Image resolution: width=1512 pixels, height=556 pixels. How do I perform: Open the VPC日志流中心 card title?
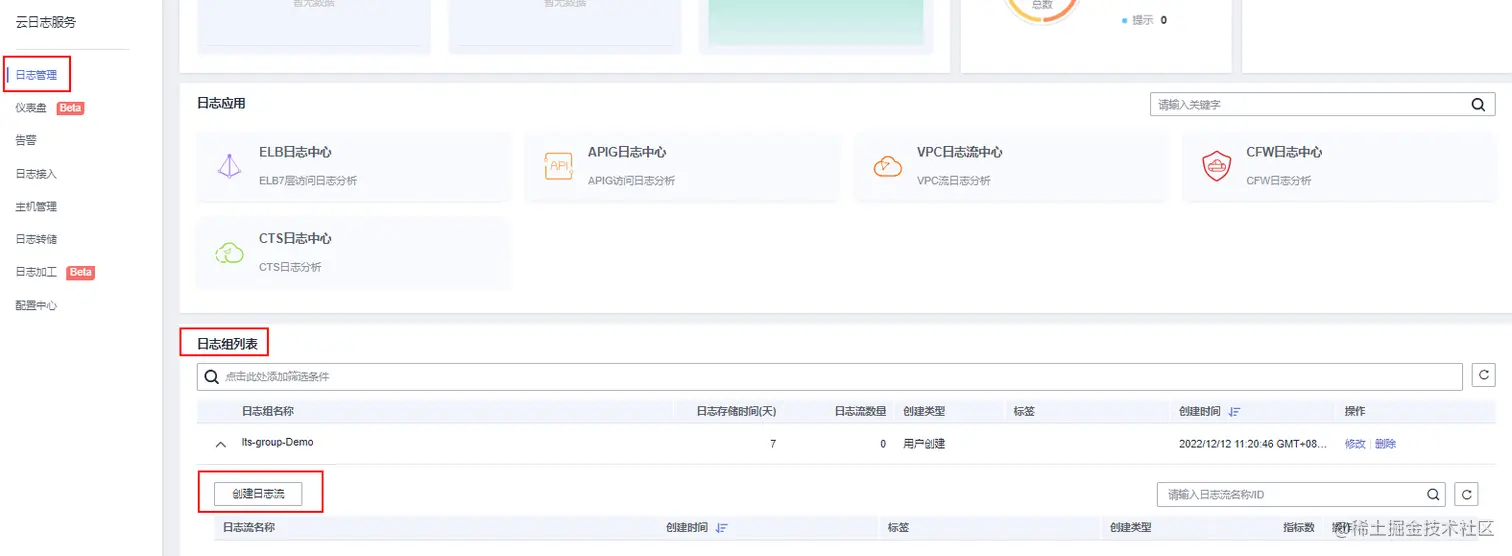tap(960, 152)
